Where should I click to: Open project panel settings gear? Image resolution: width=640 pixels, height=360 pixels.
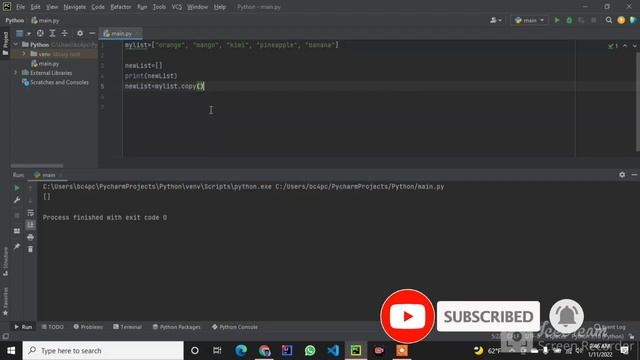pos(80,33)
